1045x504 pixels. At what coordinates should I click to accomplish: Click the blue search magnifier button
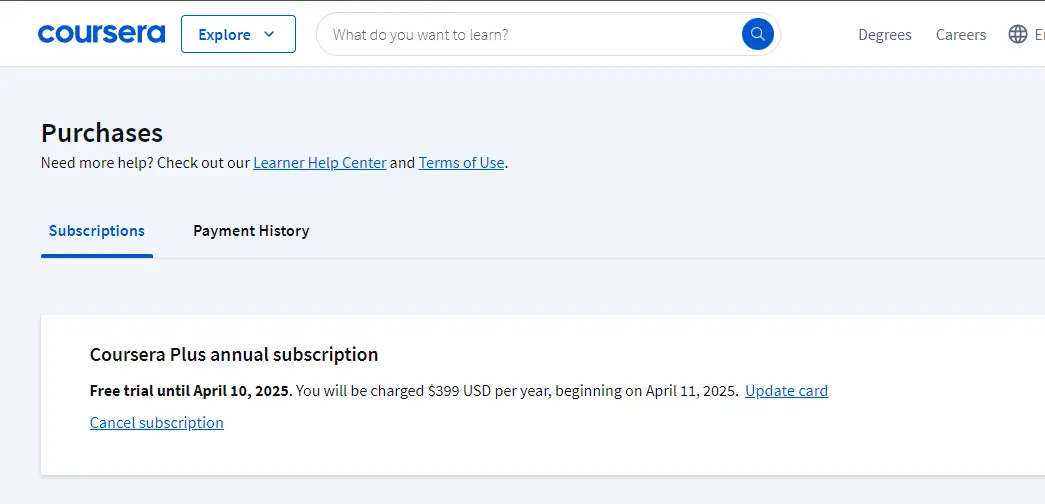[758, 34]
